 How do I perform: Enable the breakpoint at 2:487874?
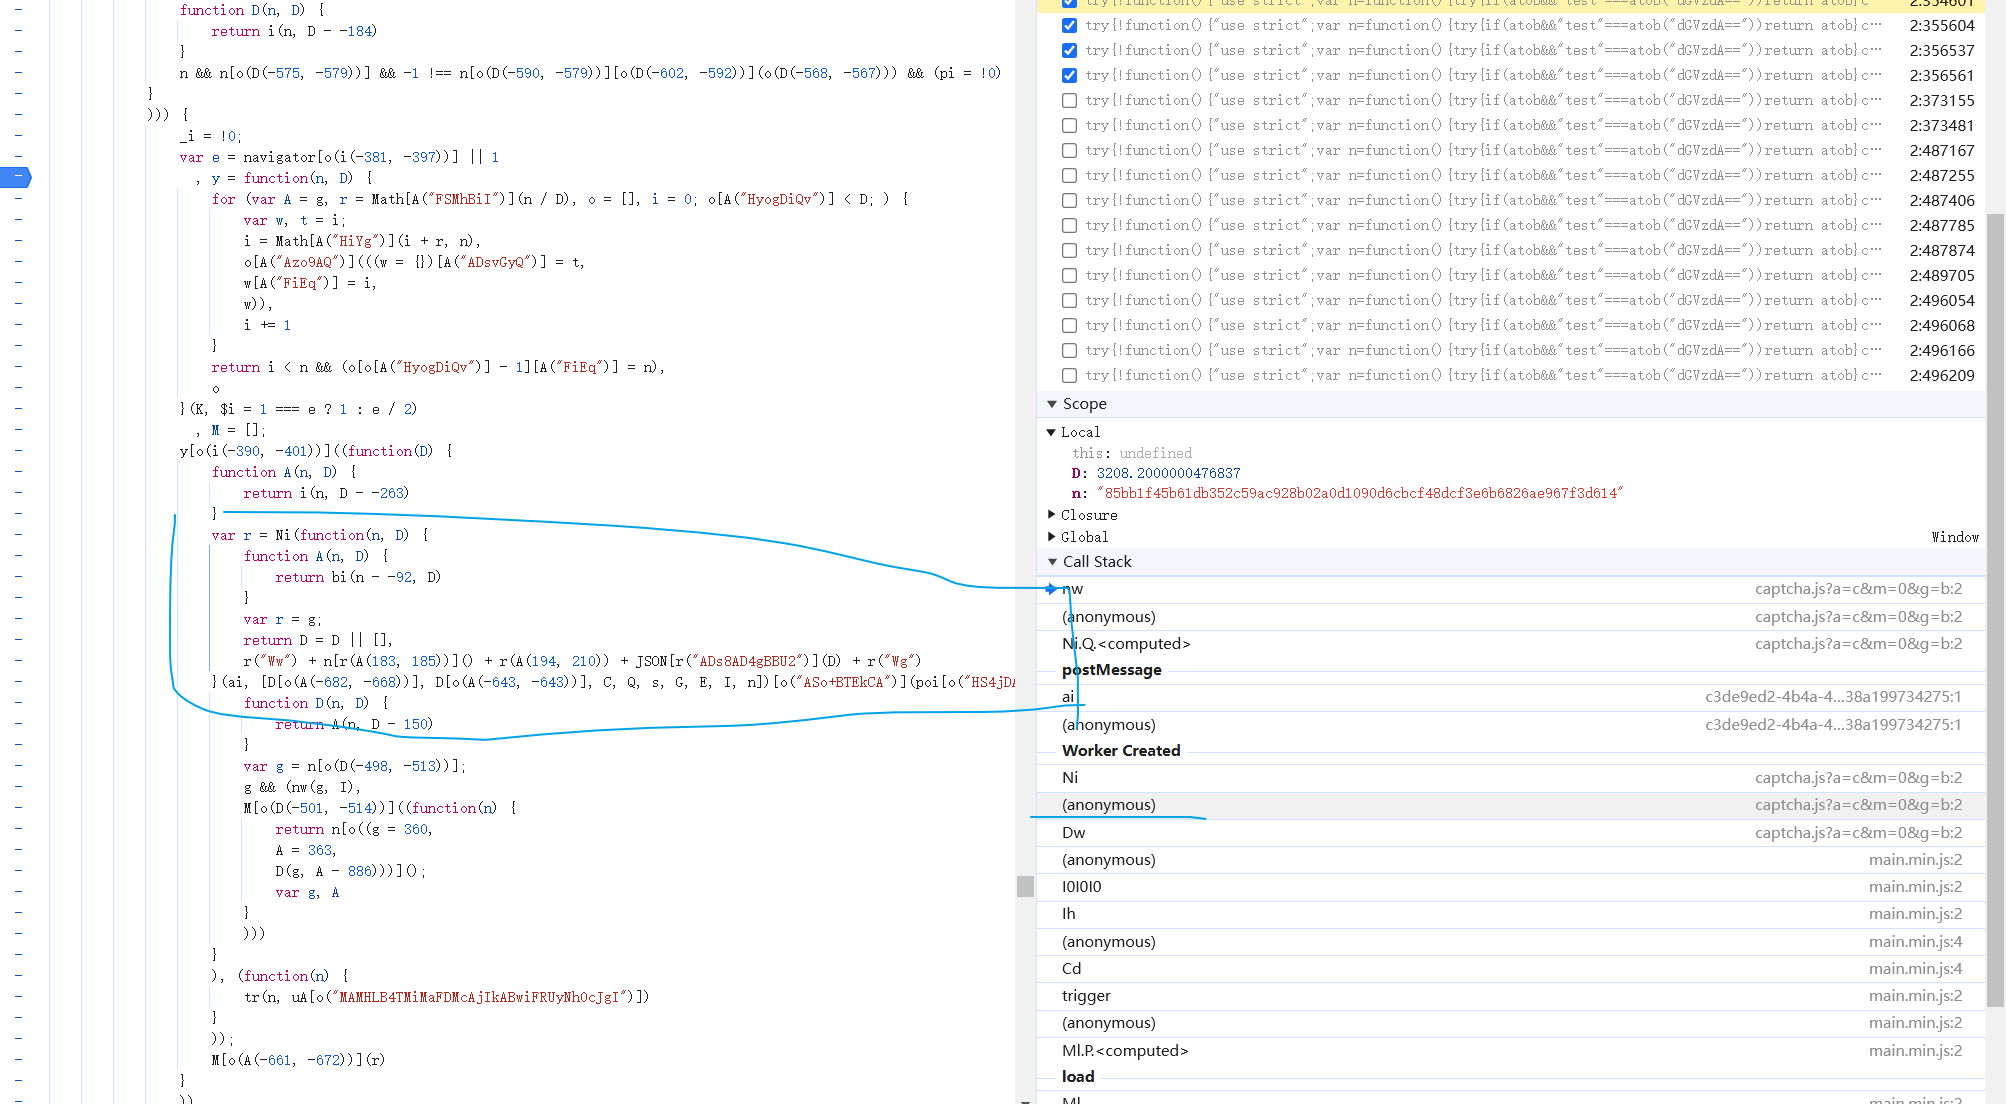point(1069,250)
